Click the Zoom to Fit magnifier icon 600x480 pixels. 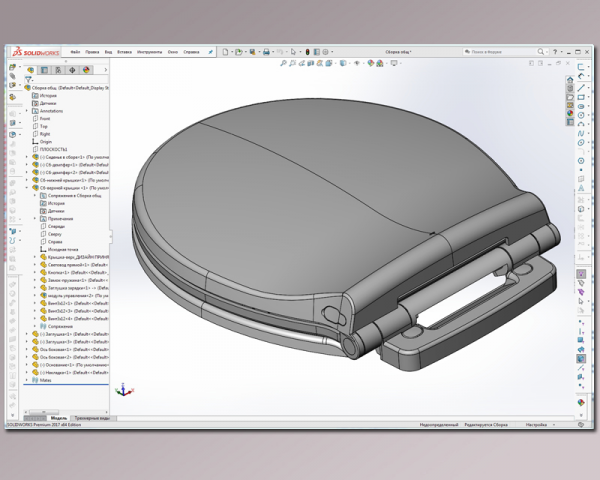(x=283, y=63)
